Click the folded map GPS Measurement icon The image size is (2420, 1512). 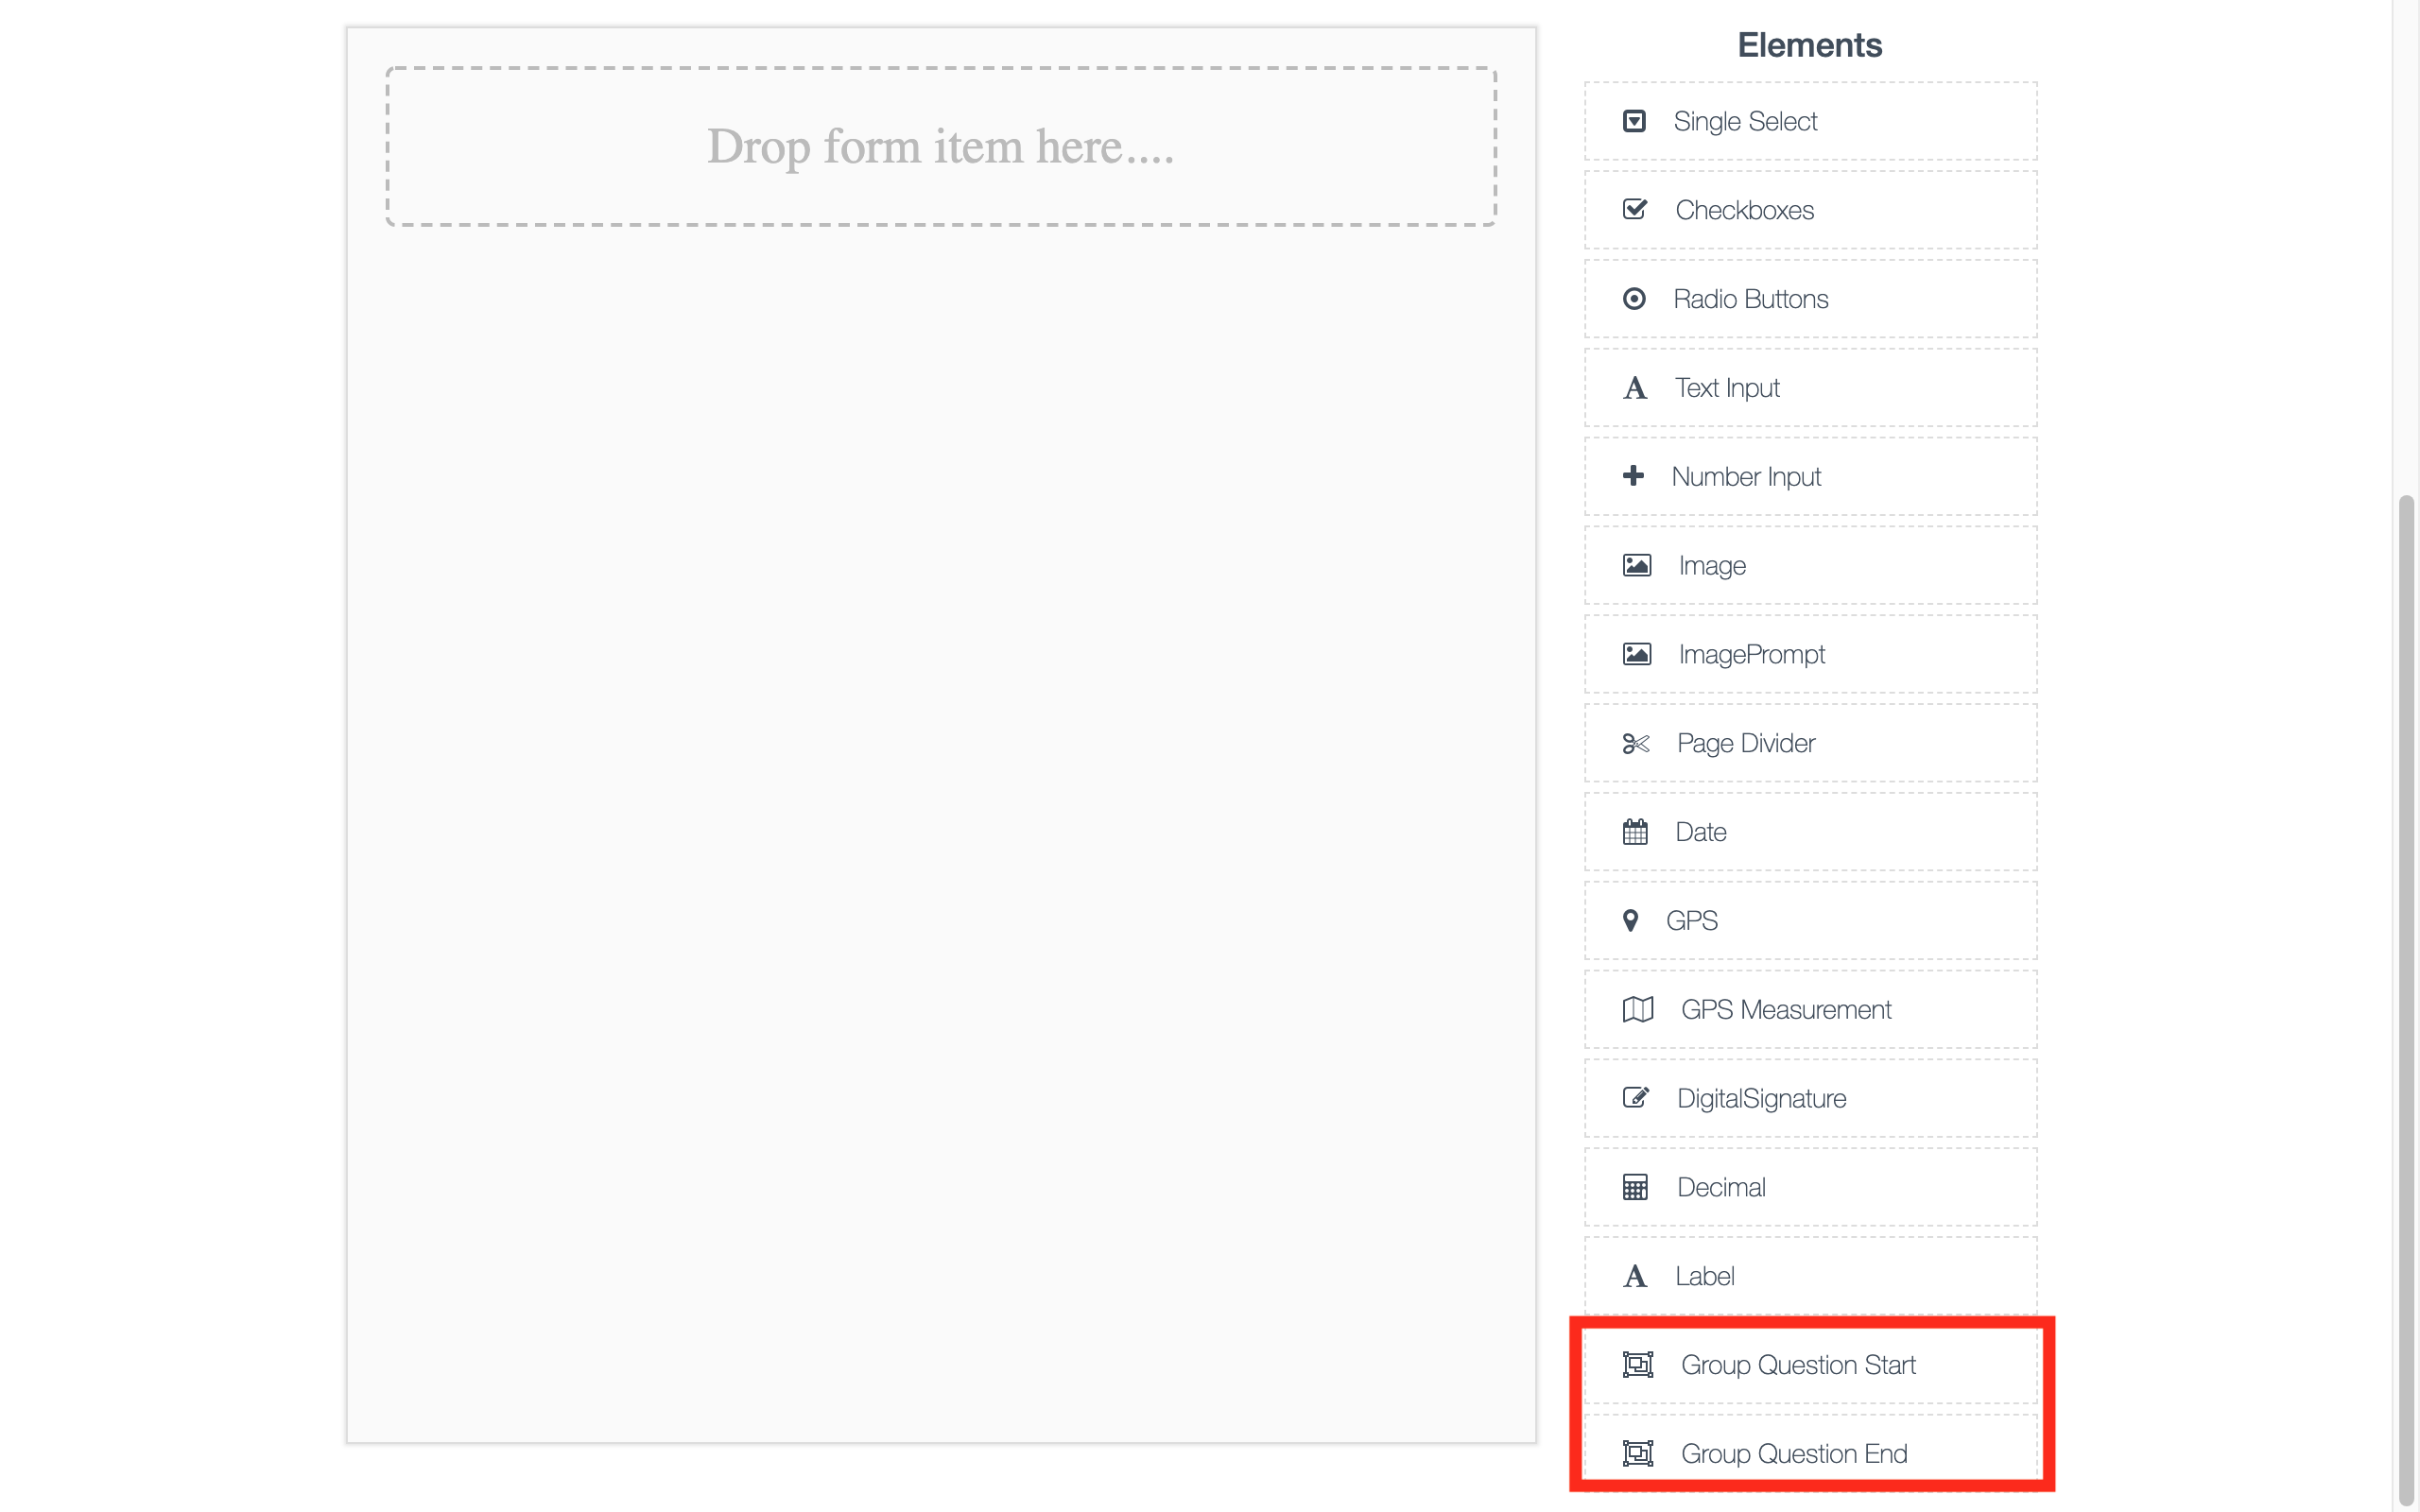click(1637, 1010)
